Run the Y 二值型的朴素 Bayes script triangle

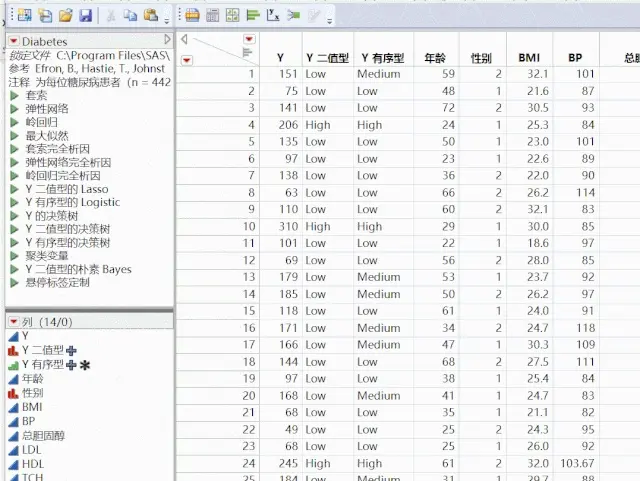[x=14, y=269]
